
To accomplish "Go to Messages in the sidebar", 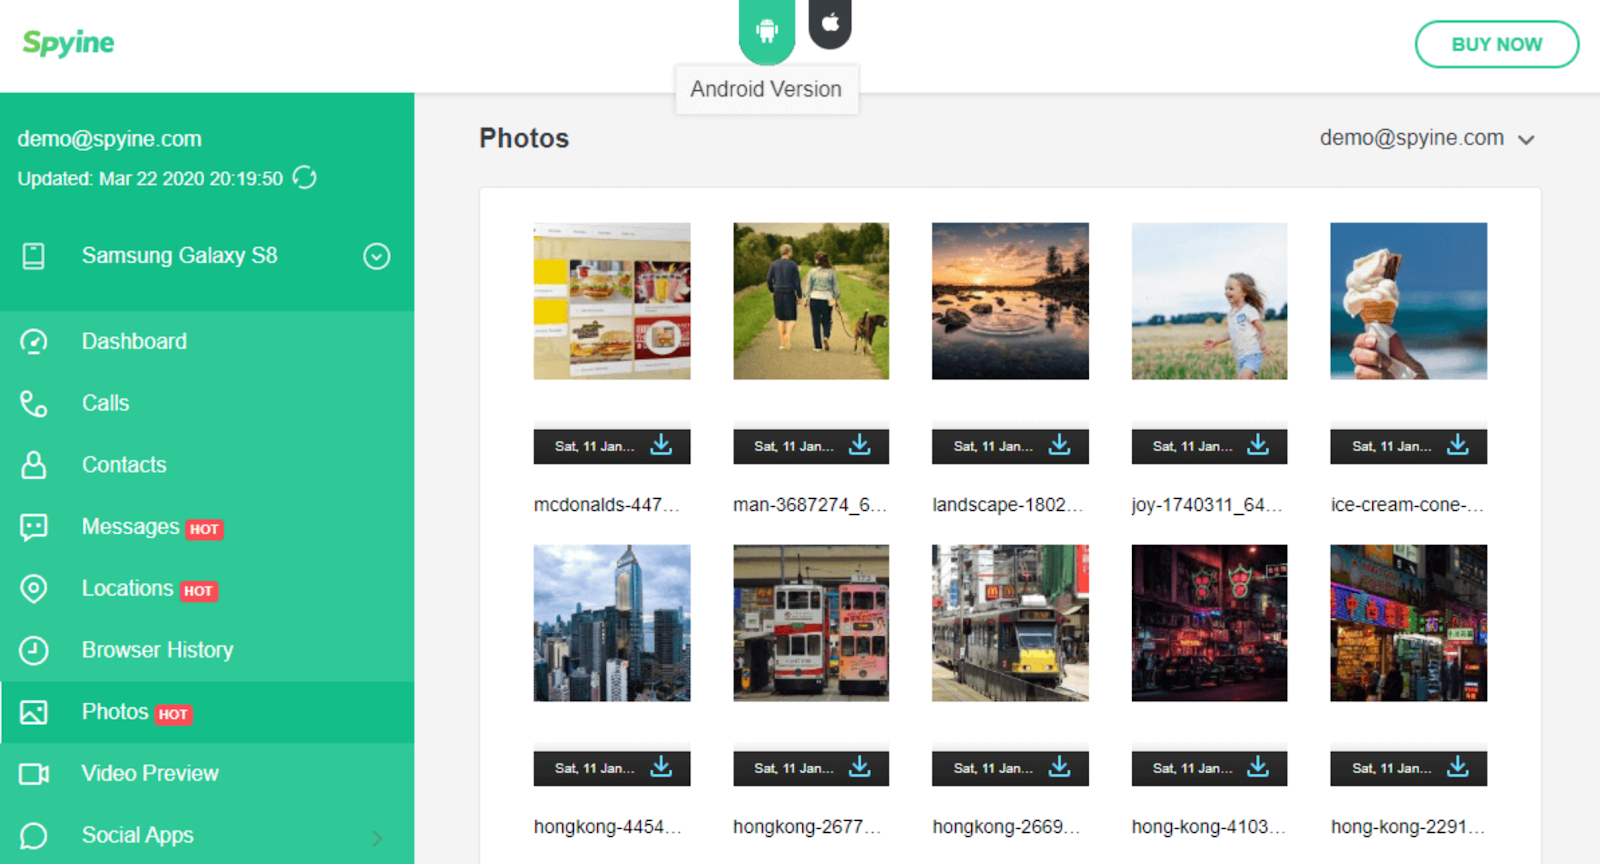I will pos(207,527).
